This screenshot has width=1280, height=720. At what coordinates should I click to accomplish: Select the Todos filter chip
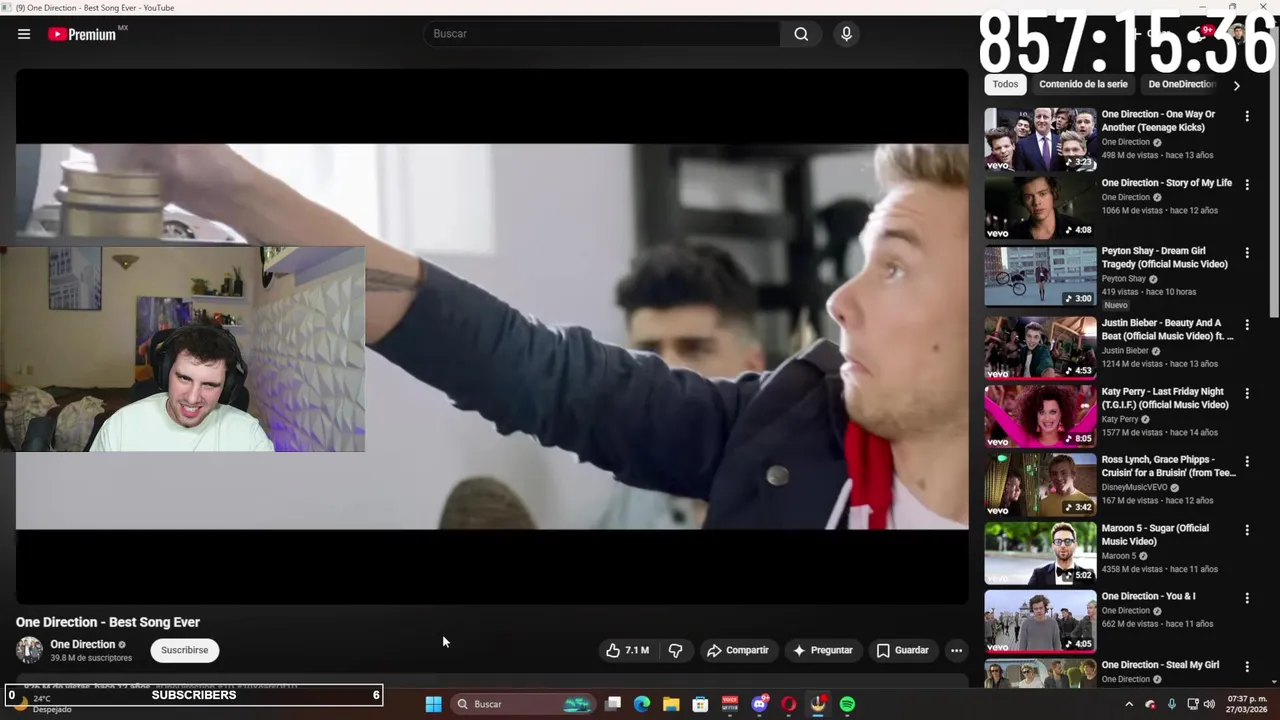1005,85
